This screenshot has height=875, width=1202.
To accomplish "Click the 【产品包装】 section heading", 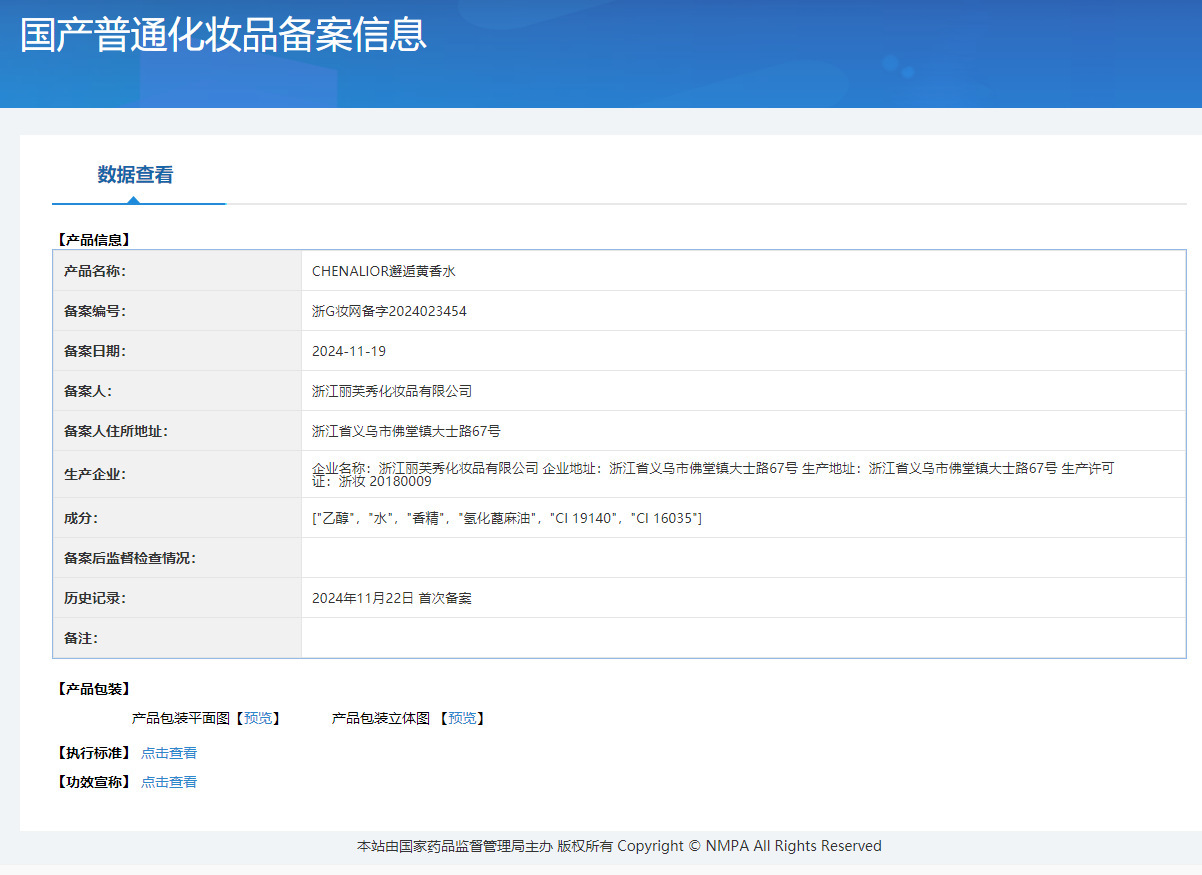I will click(93, 689).
